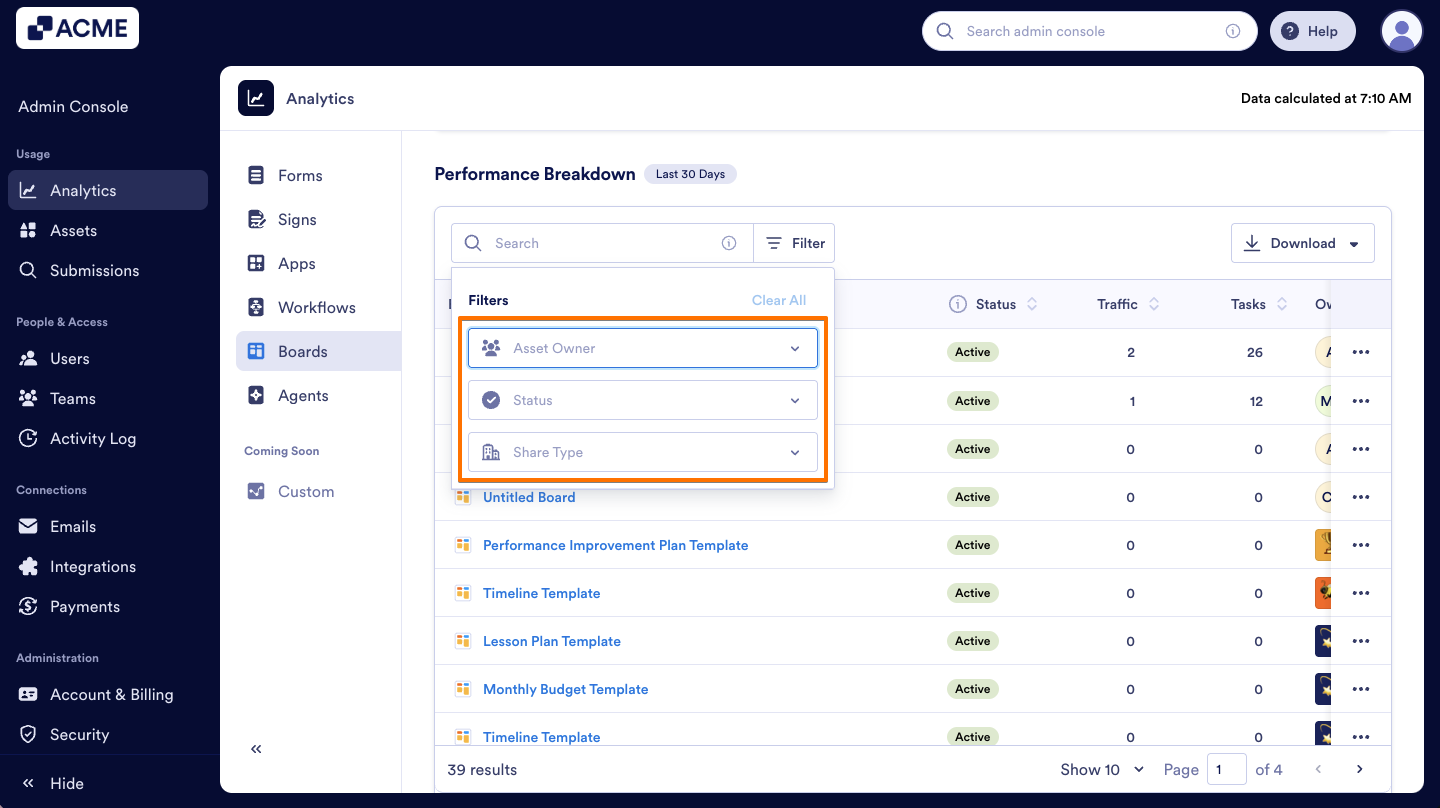Screen dimensions: 1440x808
Task: Open the Show 10 results dropdown
Action: 1101,769
